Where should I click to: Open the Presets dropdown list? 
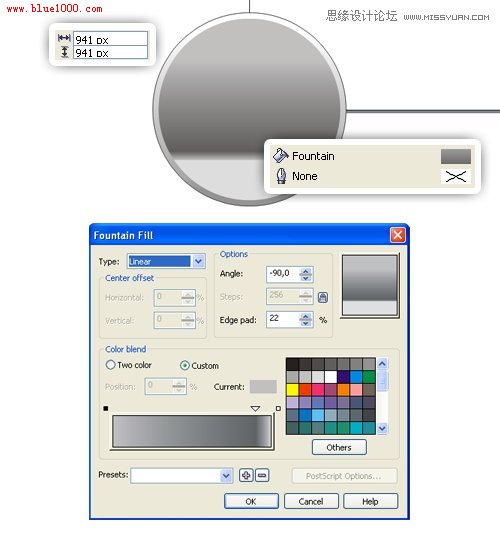point(226,476)
